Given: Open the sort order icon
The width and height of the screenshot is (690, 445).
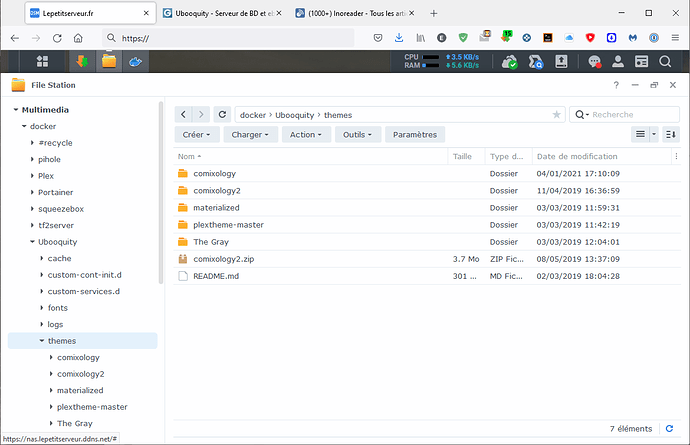Looking at the screenshot, I should (671, 134).
